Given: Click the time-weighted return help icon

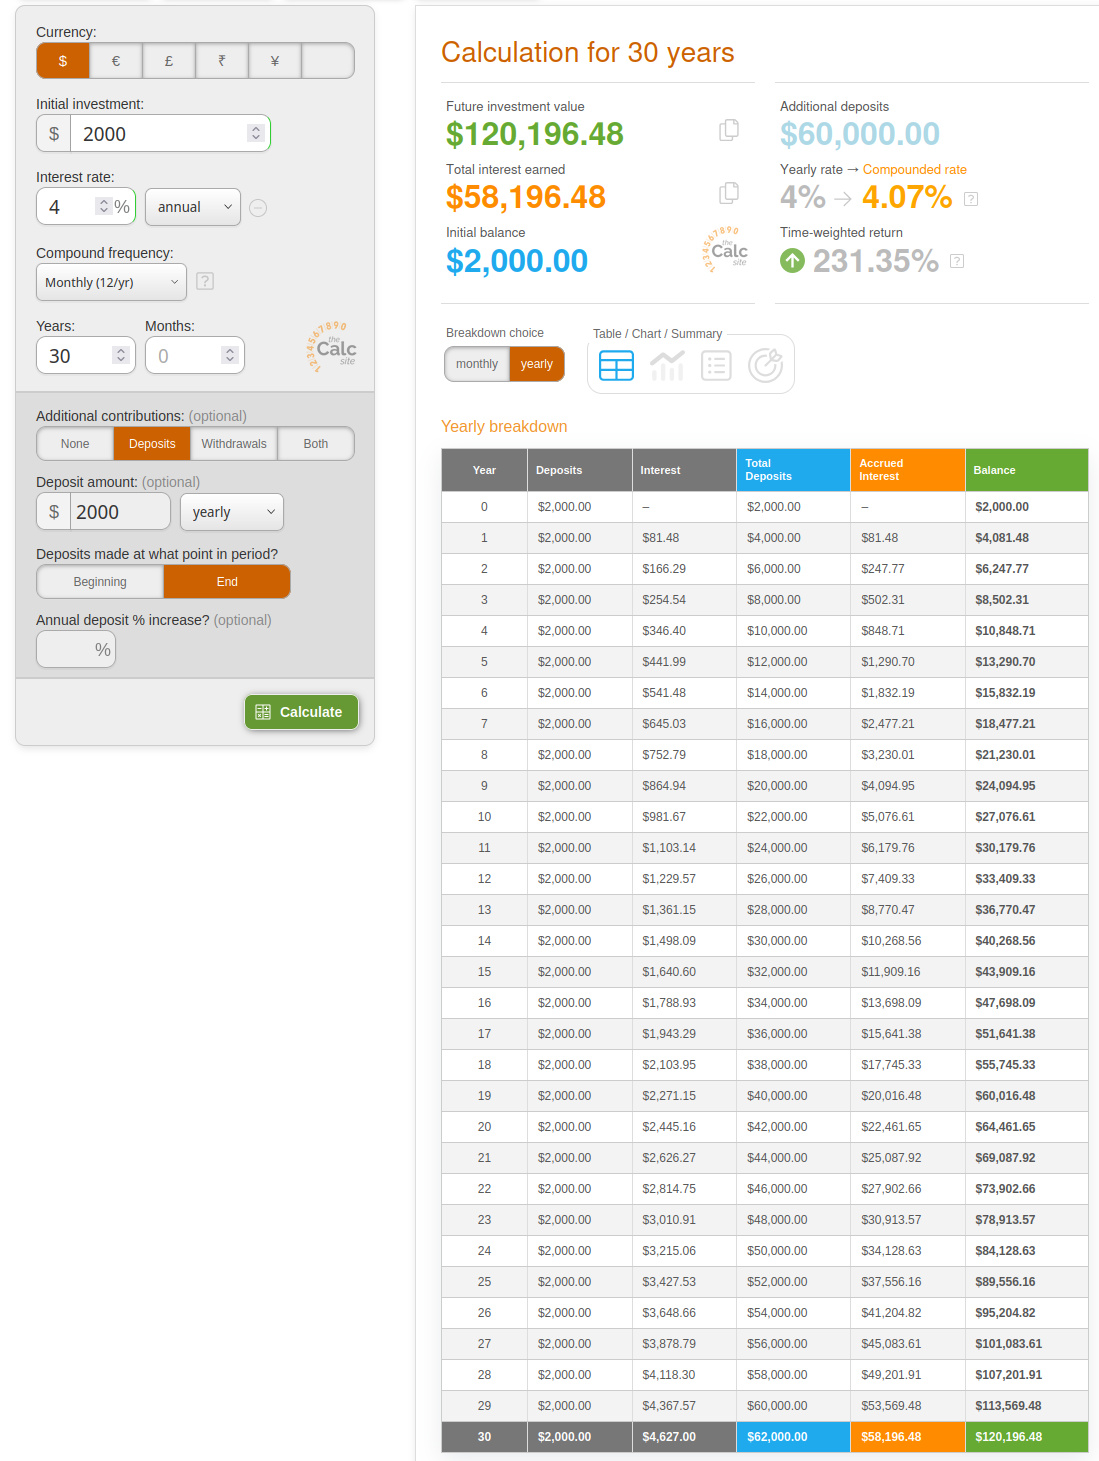Looking at the screenshot, I should pyautogui.click(x=957, y=261).
